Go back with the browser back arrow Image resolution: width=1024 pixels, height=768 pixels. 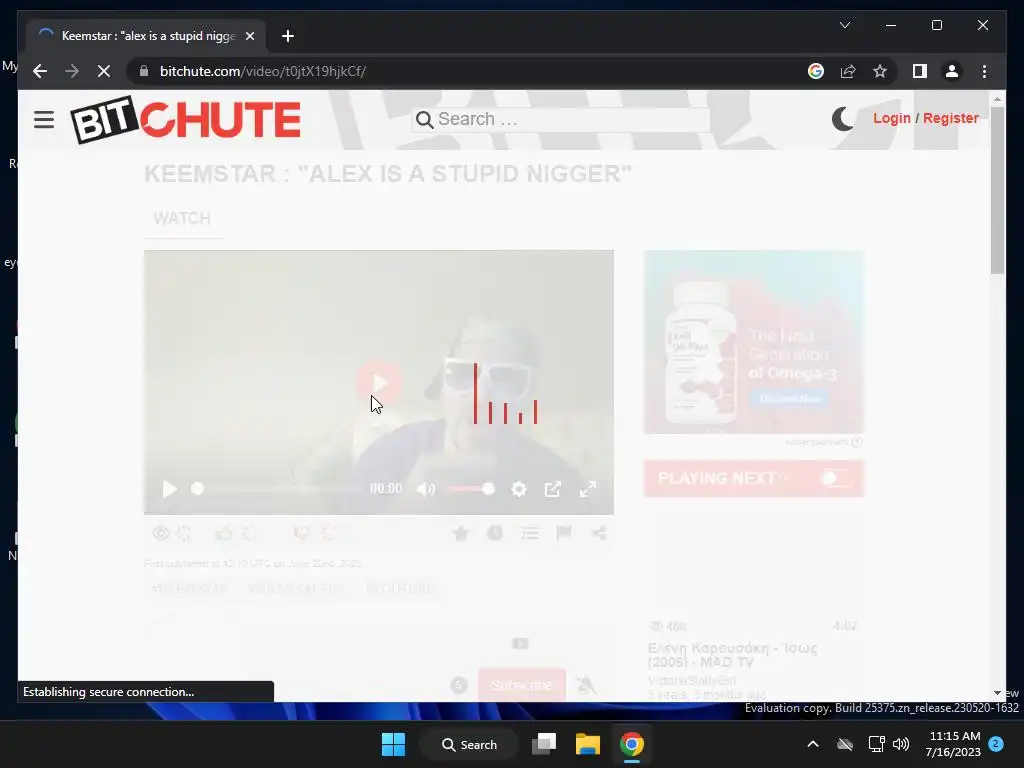40,71
